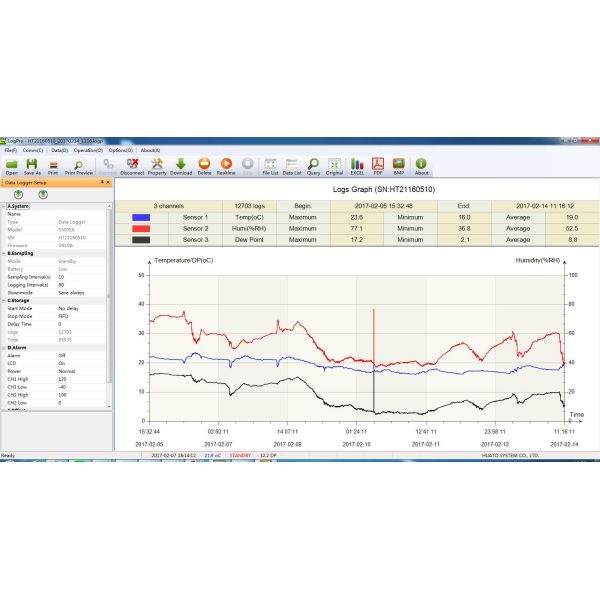
Task: Select the Power value Normal
Action: (x=67, y=371)
